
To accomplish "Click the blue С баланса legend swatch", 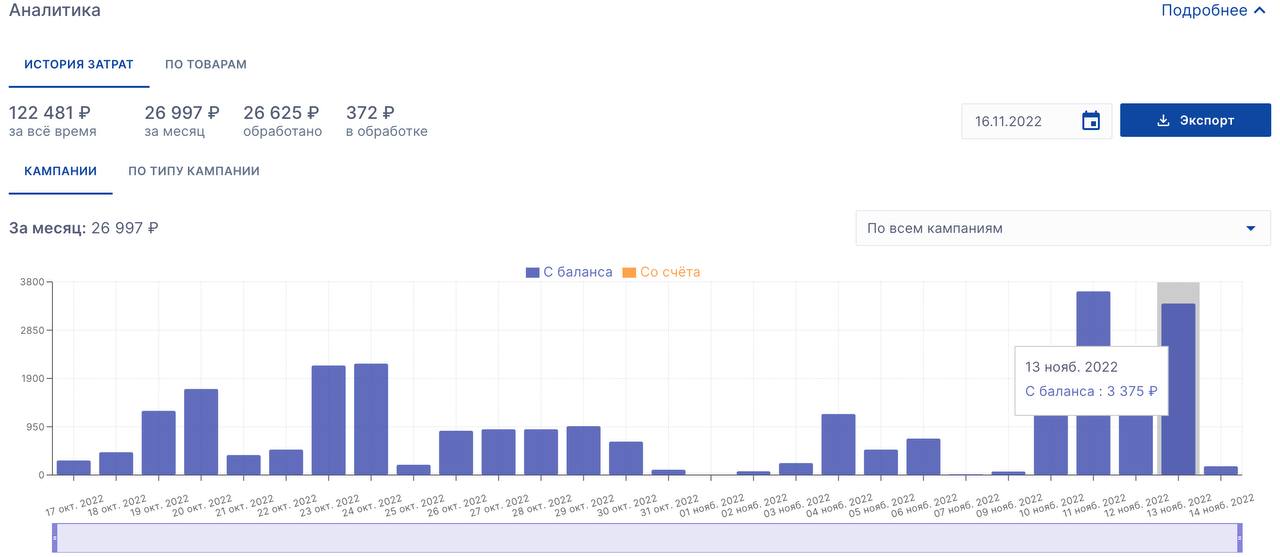I will click(x=533, y=272).
